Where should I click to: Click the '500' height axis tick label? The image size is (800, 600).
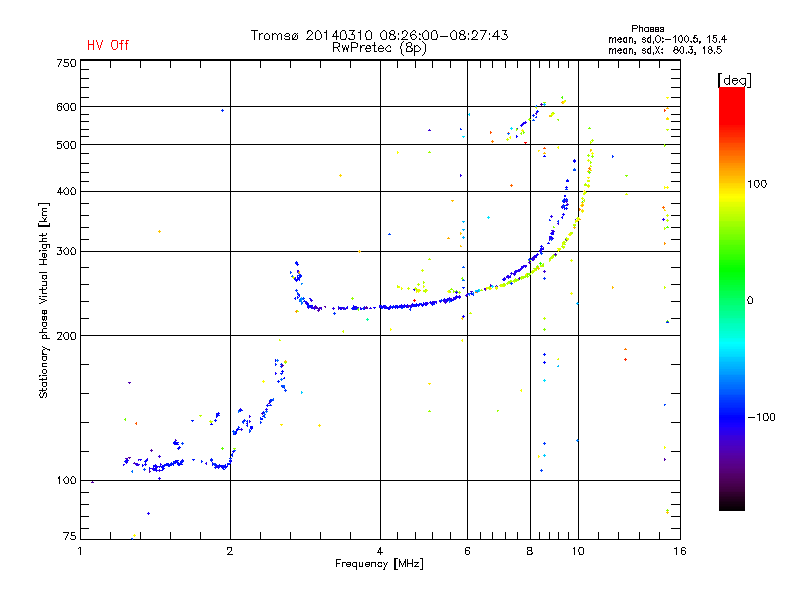(66, 145)
